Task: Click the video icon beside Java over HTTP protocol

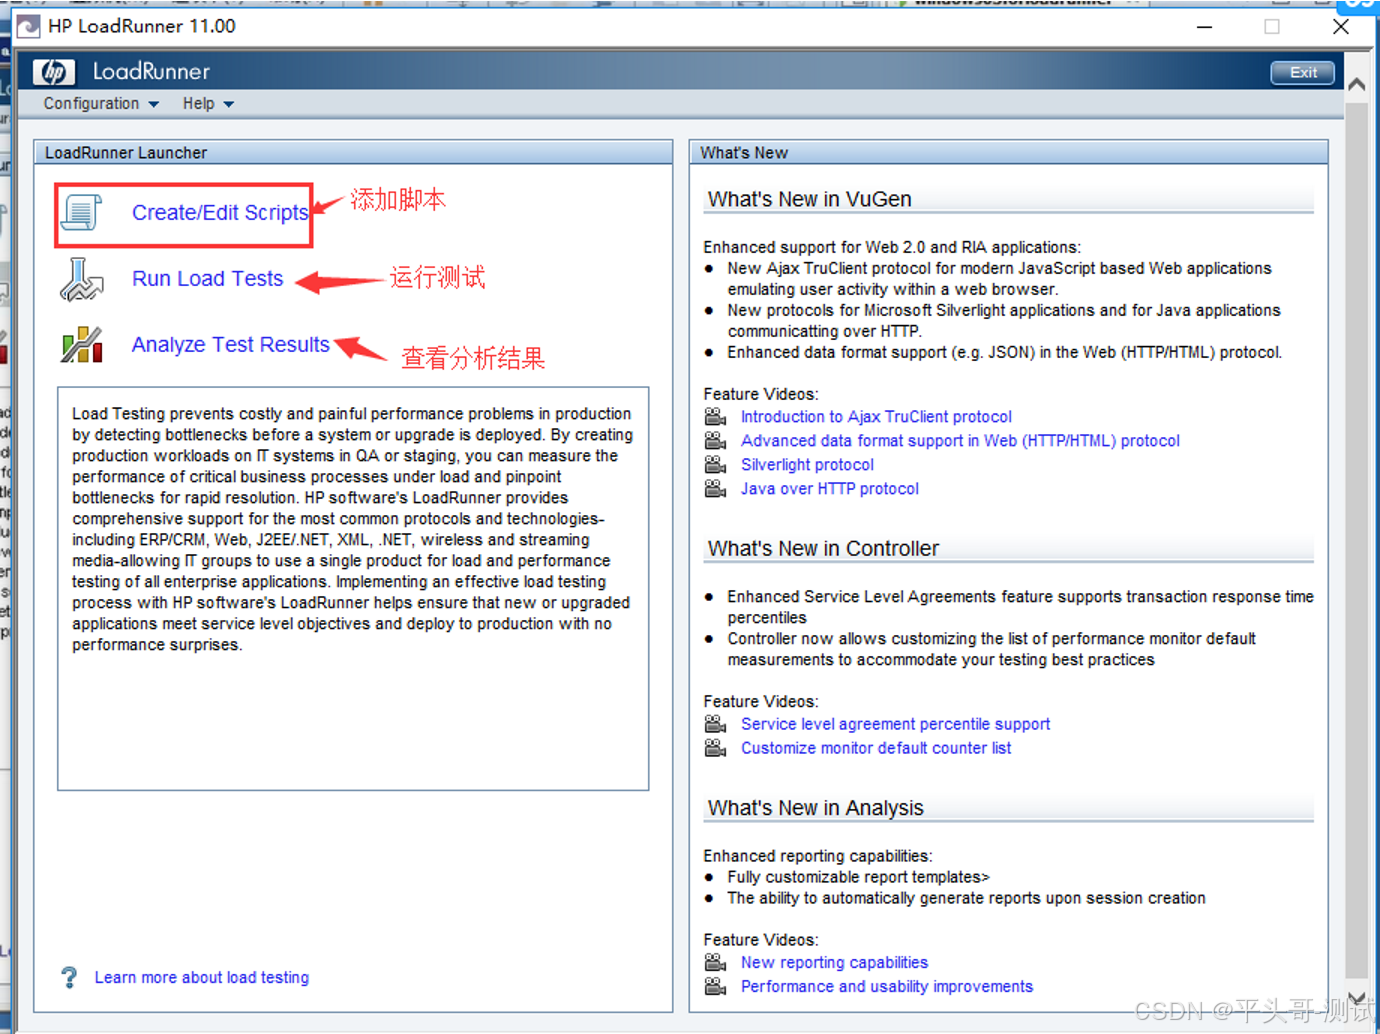Action: pyautogui.click(x=715, y=488)
